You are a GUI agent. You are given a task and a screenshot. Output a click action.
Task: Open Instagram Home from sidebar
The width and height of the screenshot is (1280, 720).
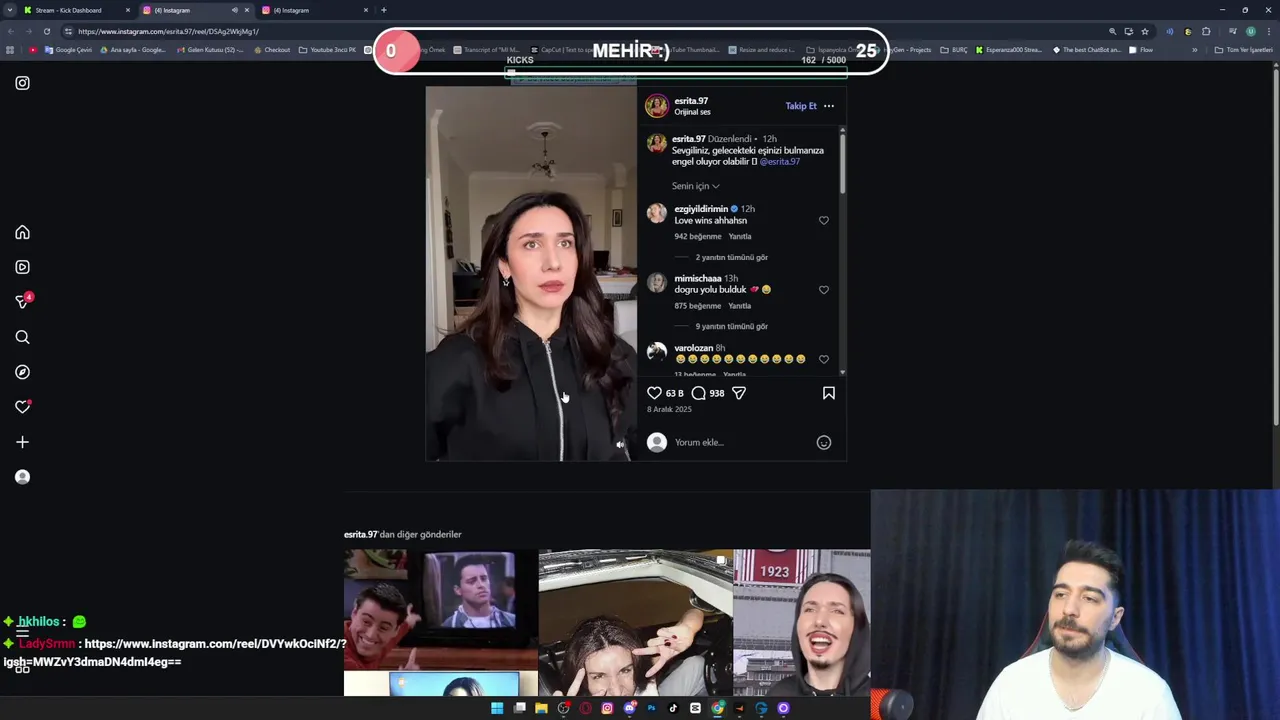[x=22, y=232]
